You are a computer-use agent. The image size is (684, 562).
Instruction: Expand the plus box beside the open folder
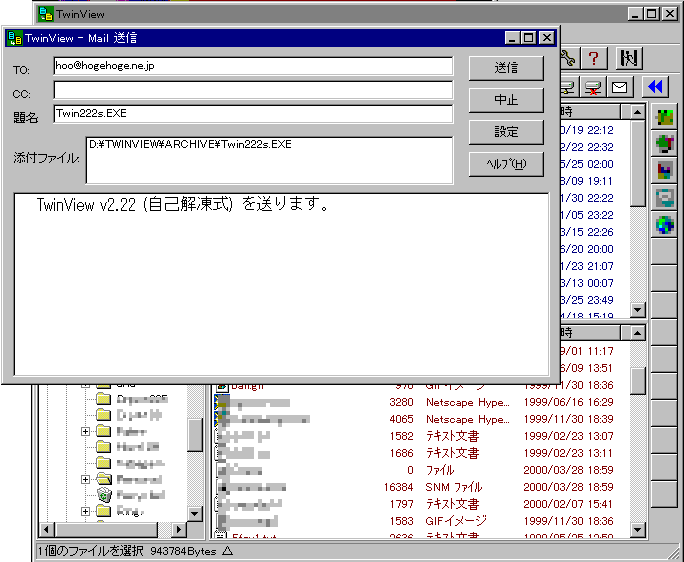(x=86, y=479)
